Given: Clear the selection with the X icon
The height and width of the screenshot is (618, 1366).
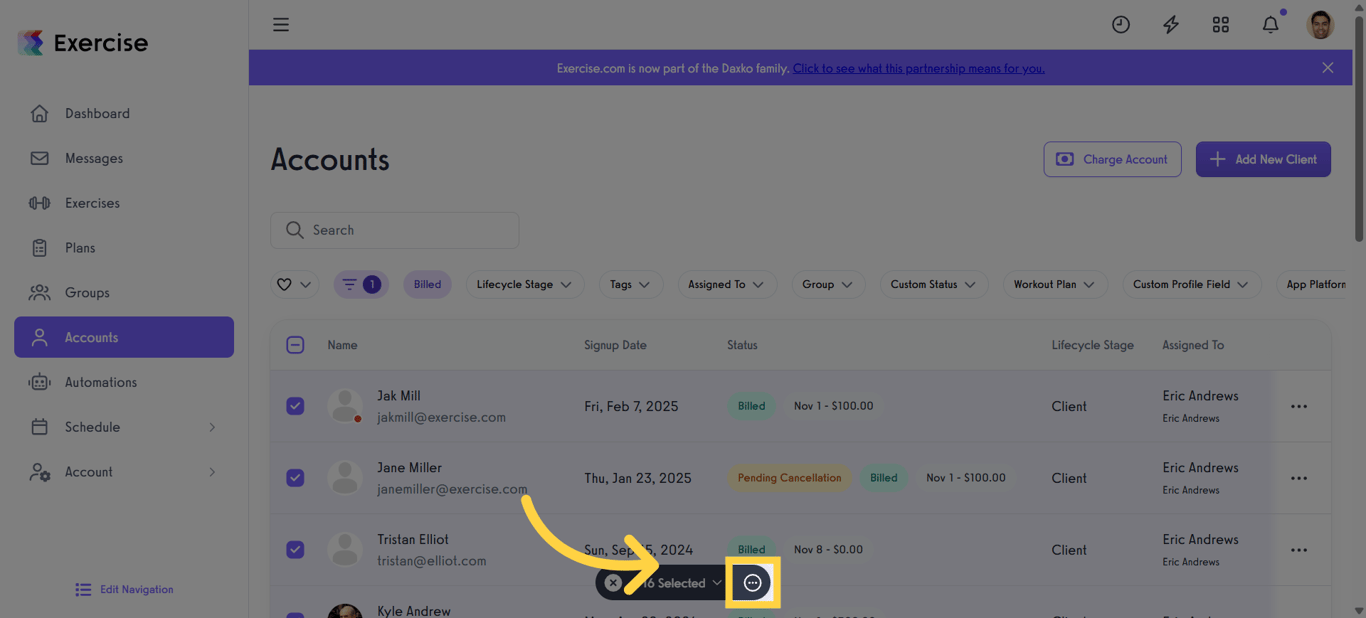Looking at the screenshot, I should (613, 583).
